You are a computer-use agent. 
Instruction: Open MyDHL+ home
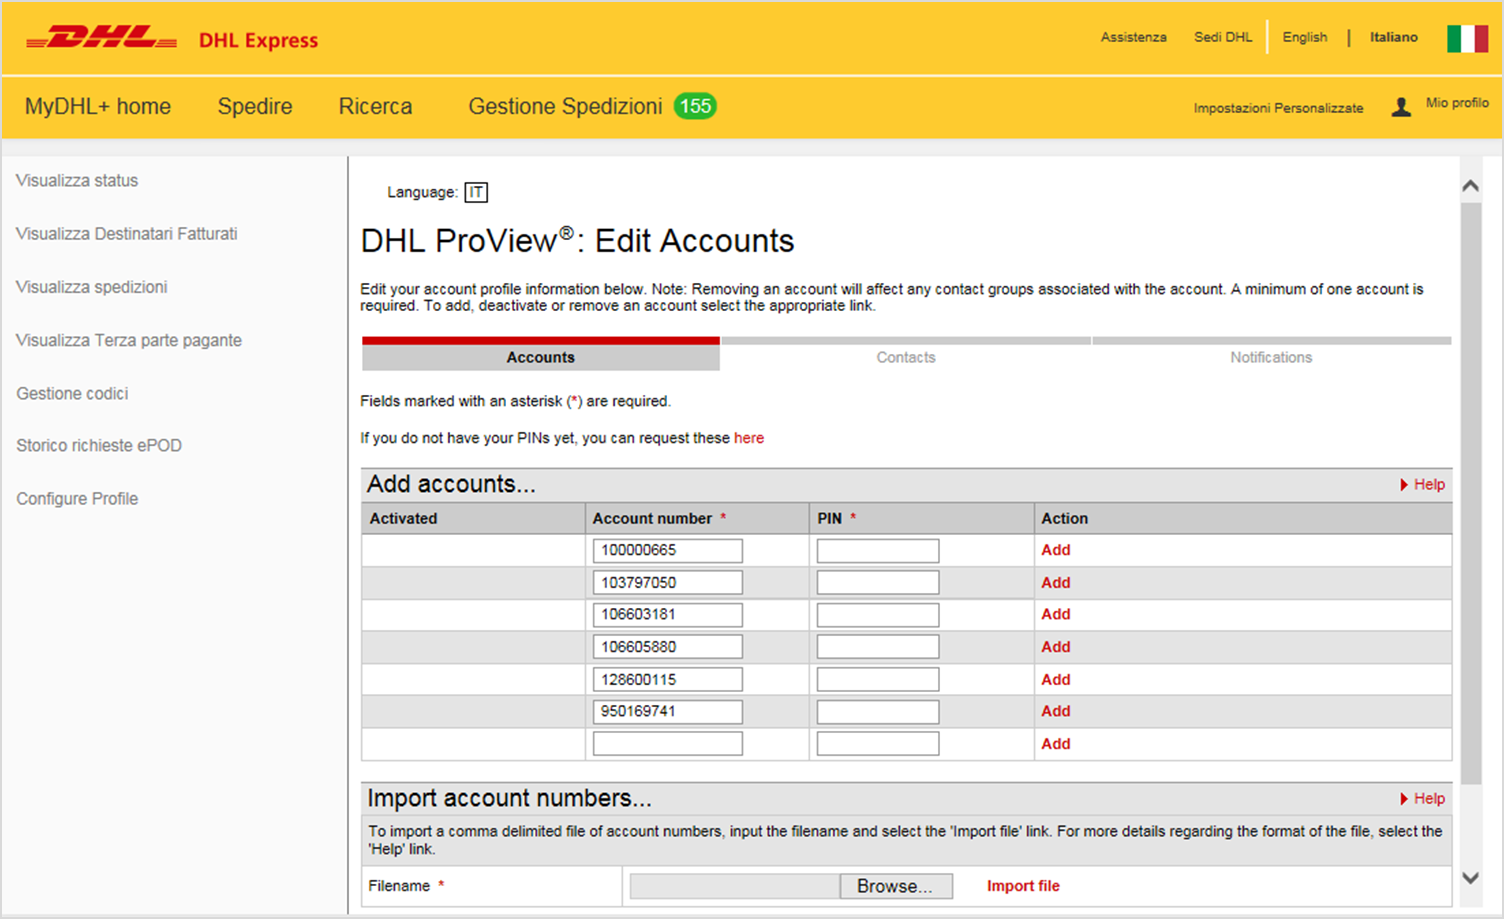98,106
